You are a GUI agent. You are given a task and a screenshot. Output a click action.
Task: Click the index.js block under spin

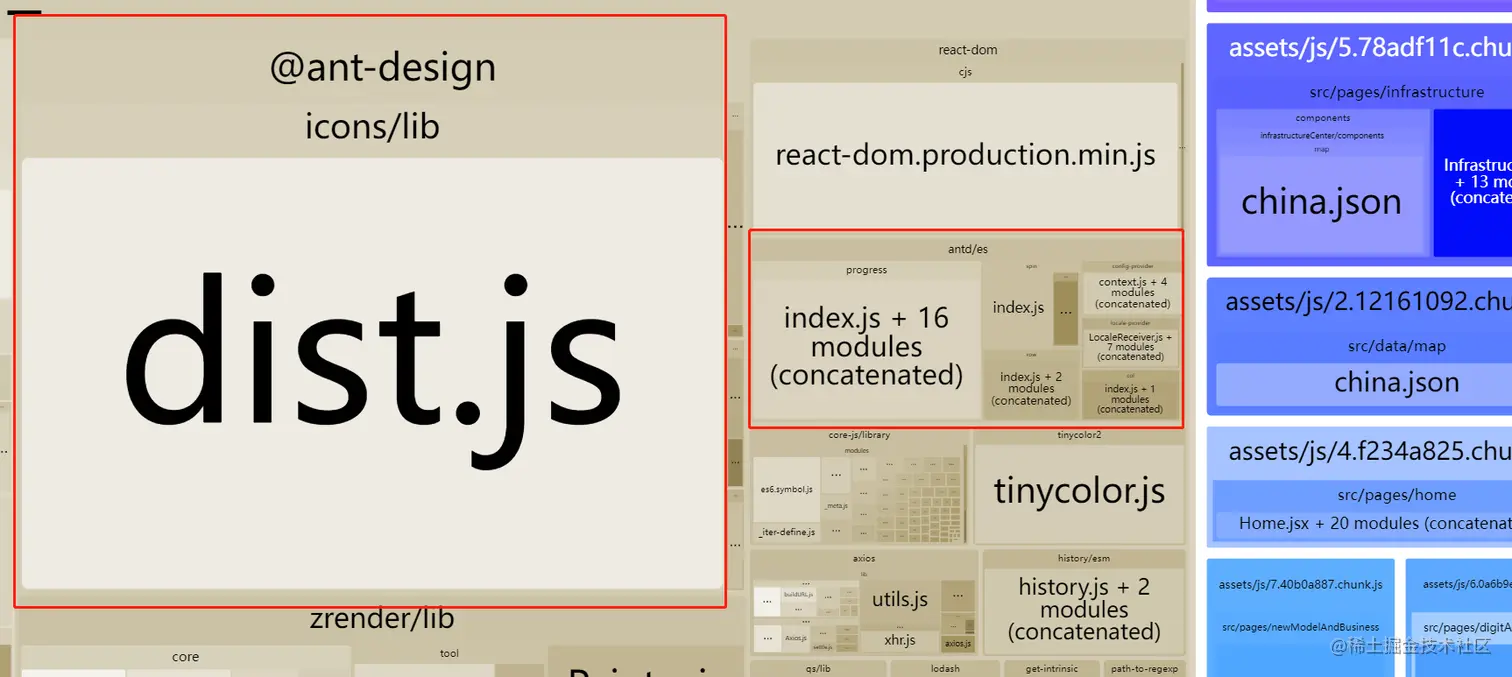tap(1018, 308)
